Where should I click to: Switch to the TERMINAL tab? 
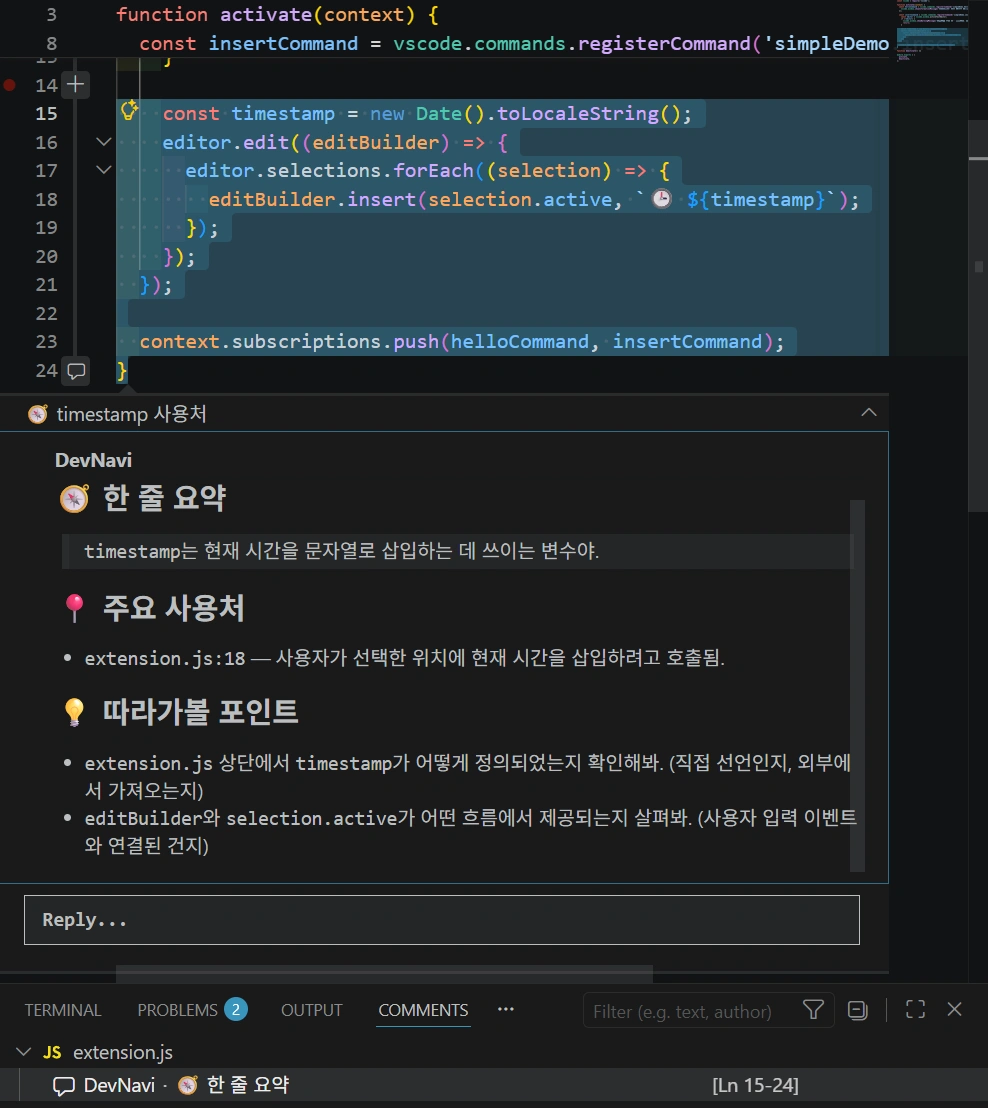[x=63, y=1010]
